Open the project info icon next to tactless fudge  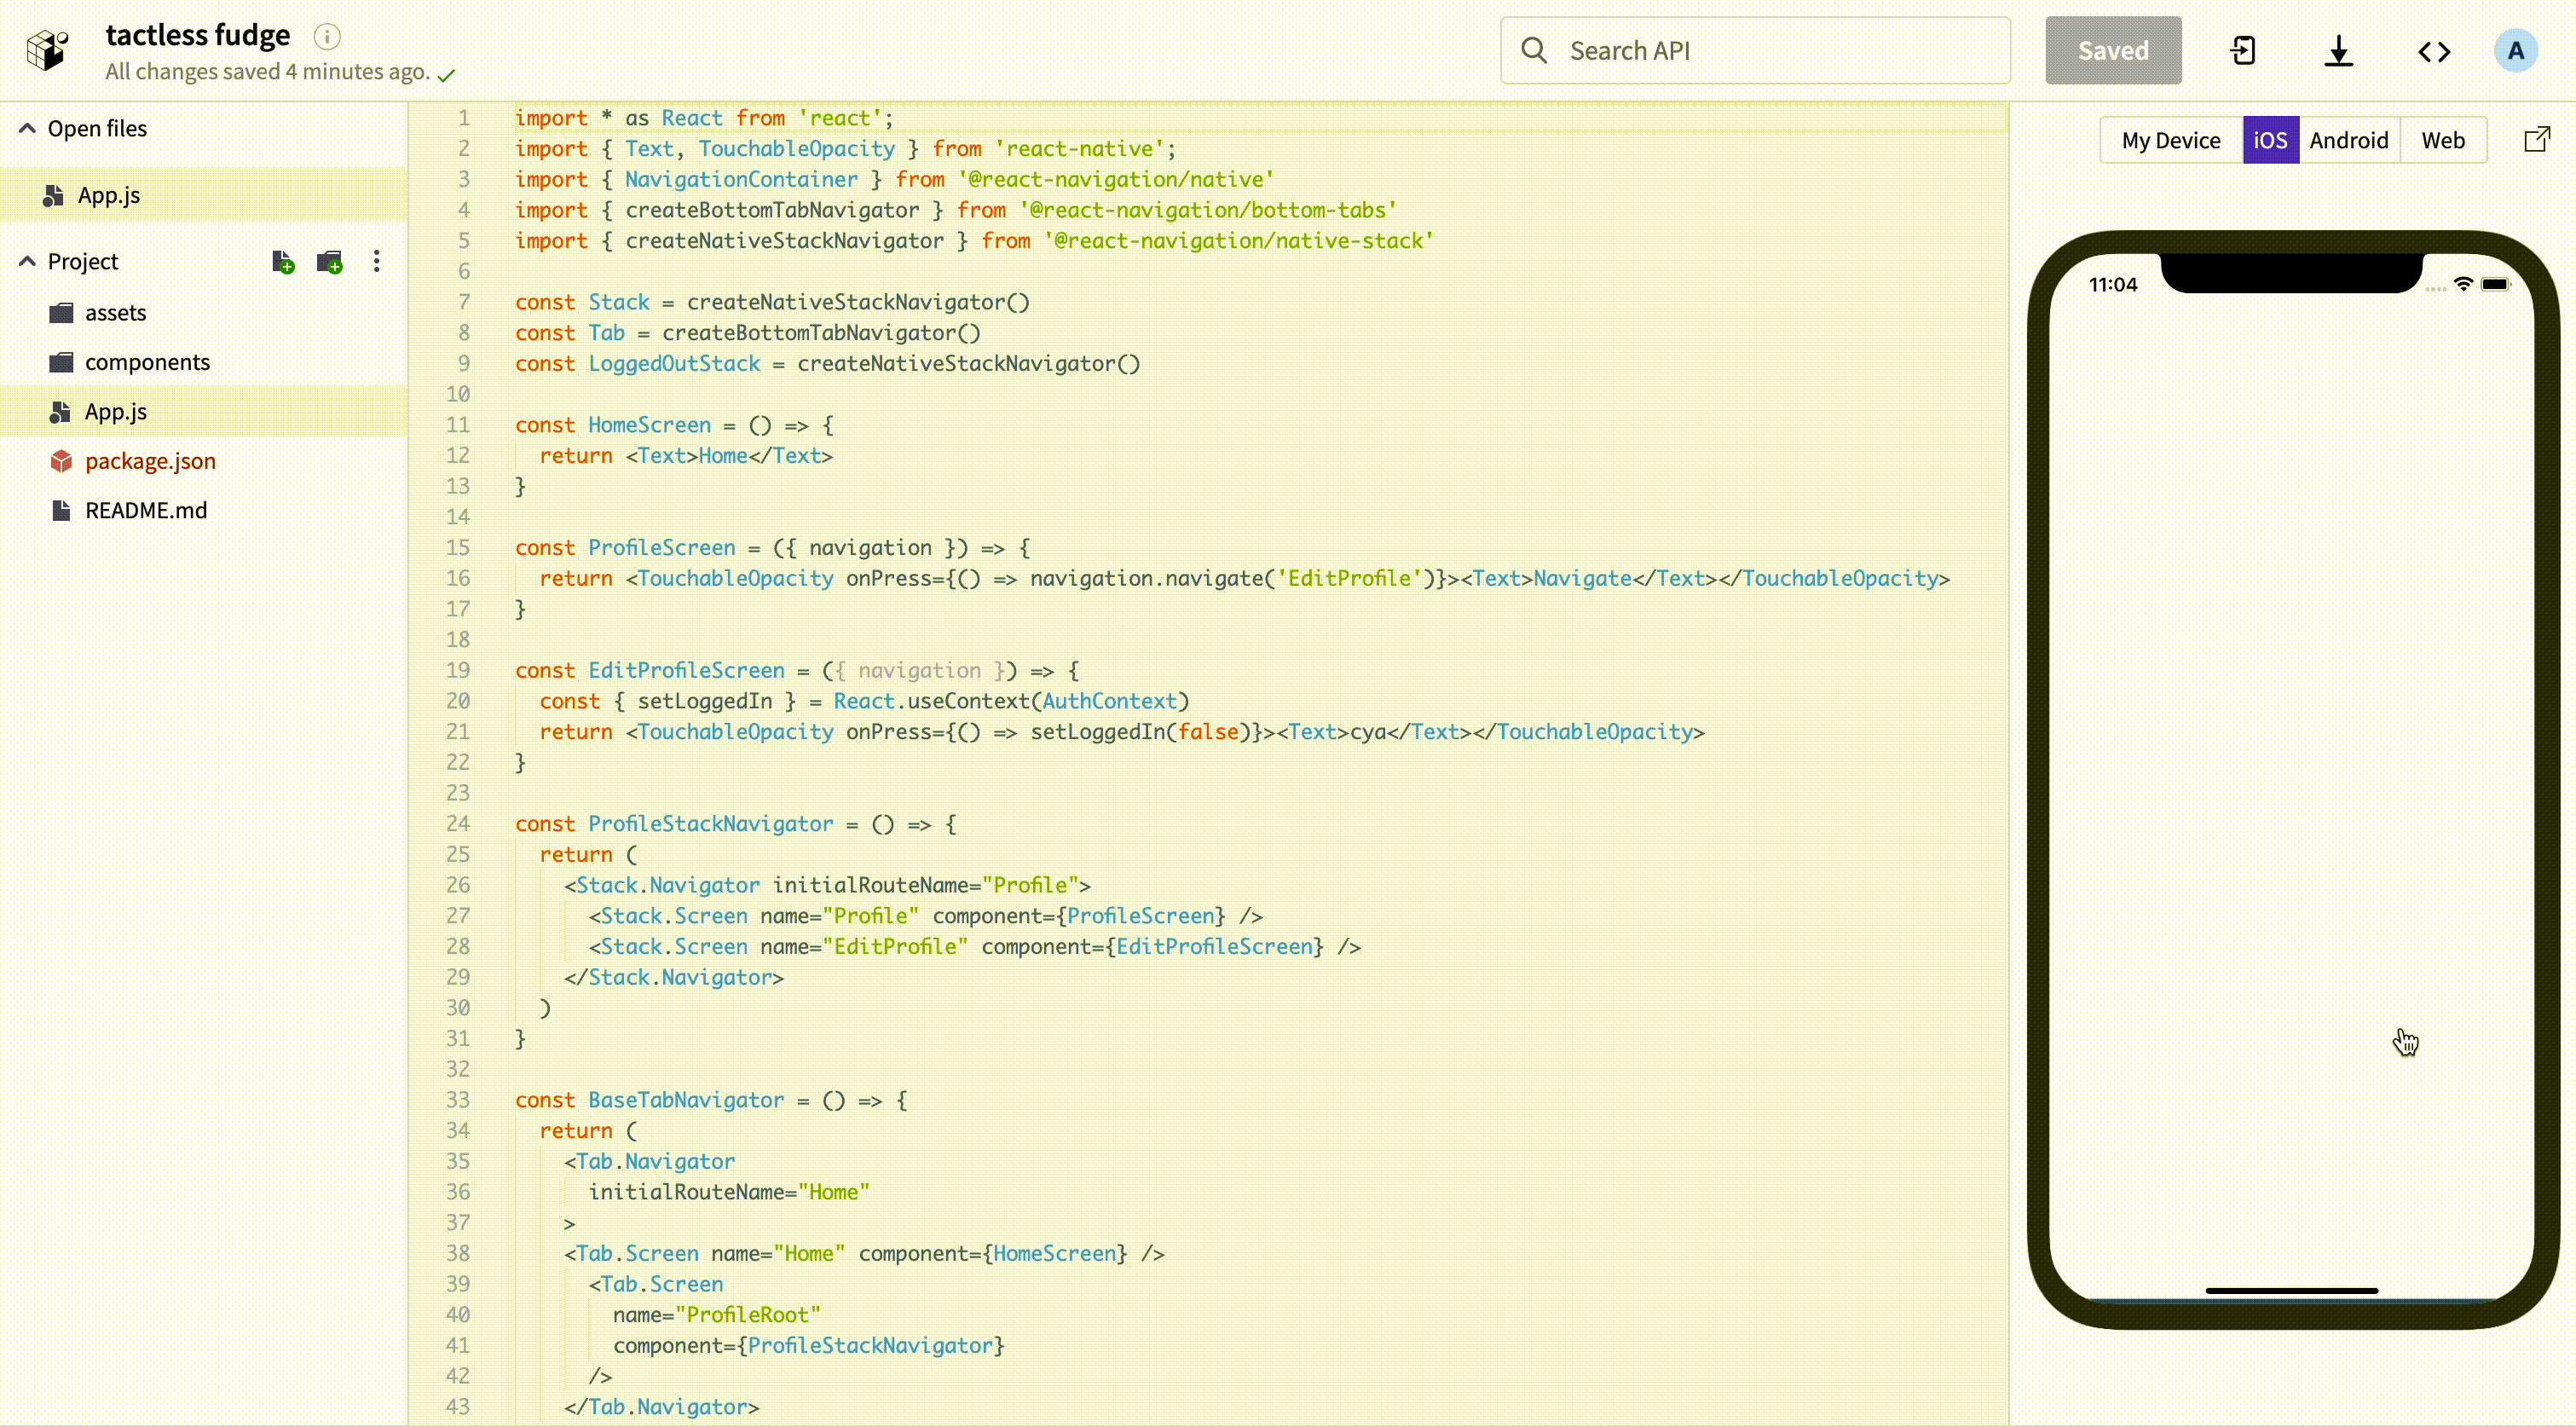[327, 37]
